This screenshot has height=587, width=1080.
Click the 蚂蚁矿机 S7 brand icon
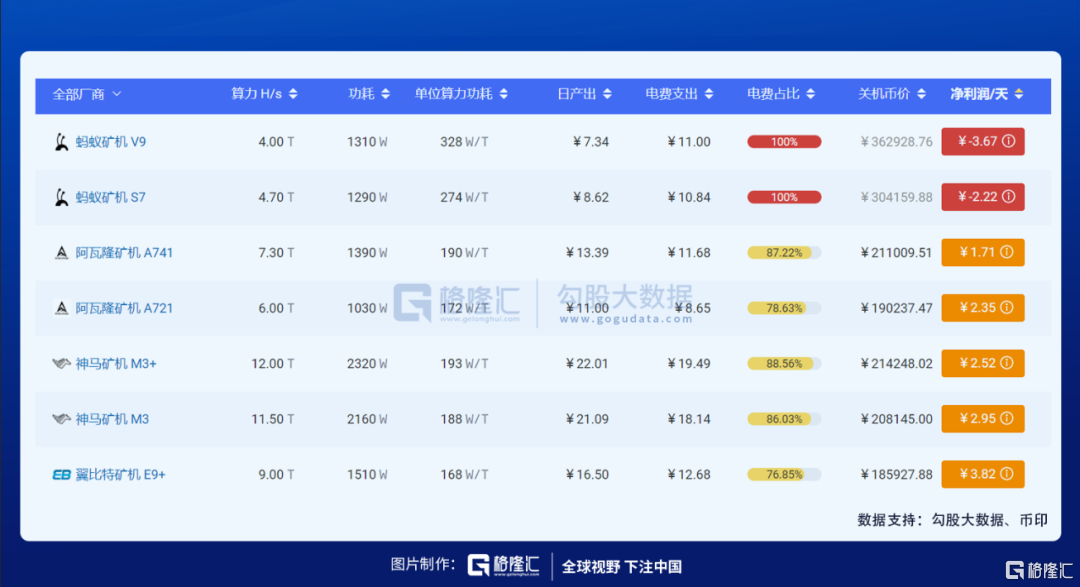(61, 198)
